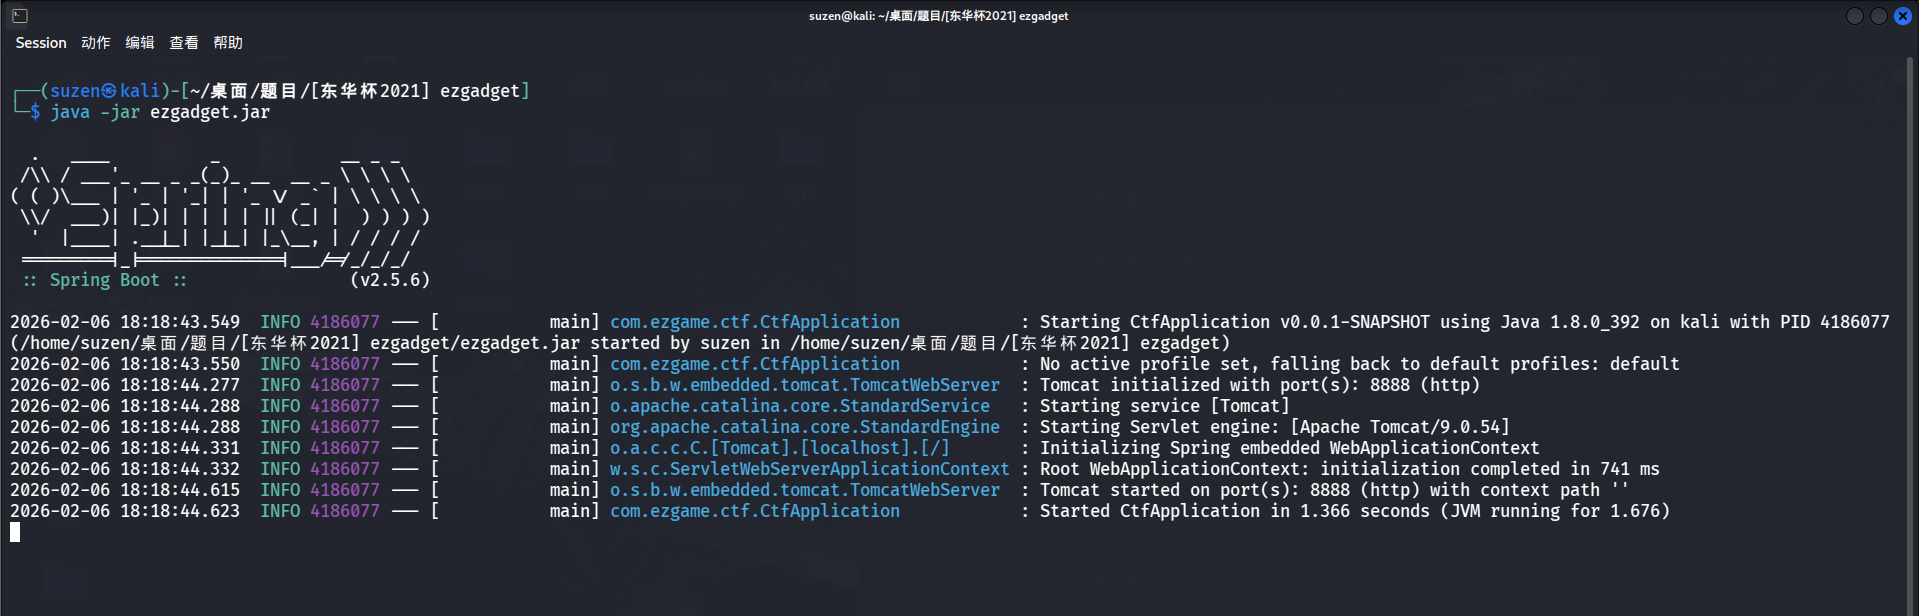Click the window title text in title bar
1919x616 pixels.
pos(938,16)
